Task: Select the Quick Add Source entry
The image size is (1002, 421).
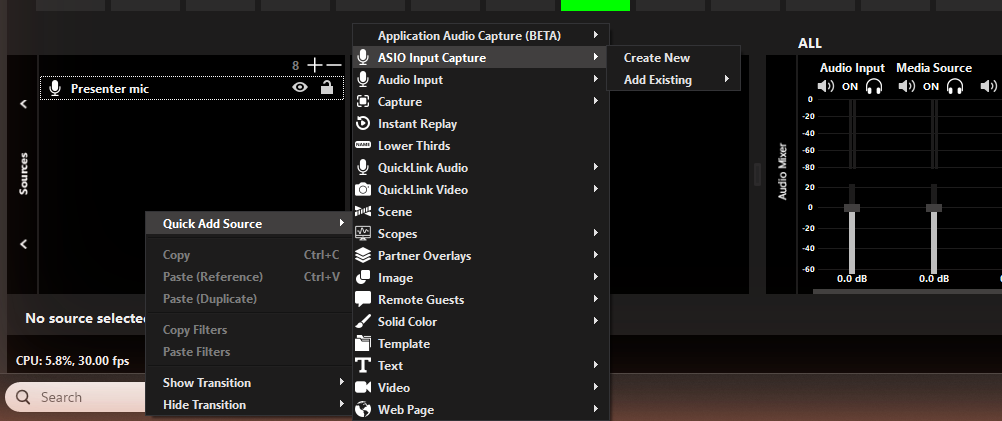Action: coord(249,224)
